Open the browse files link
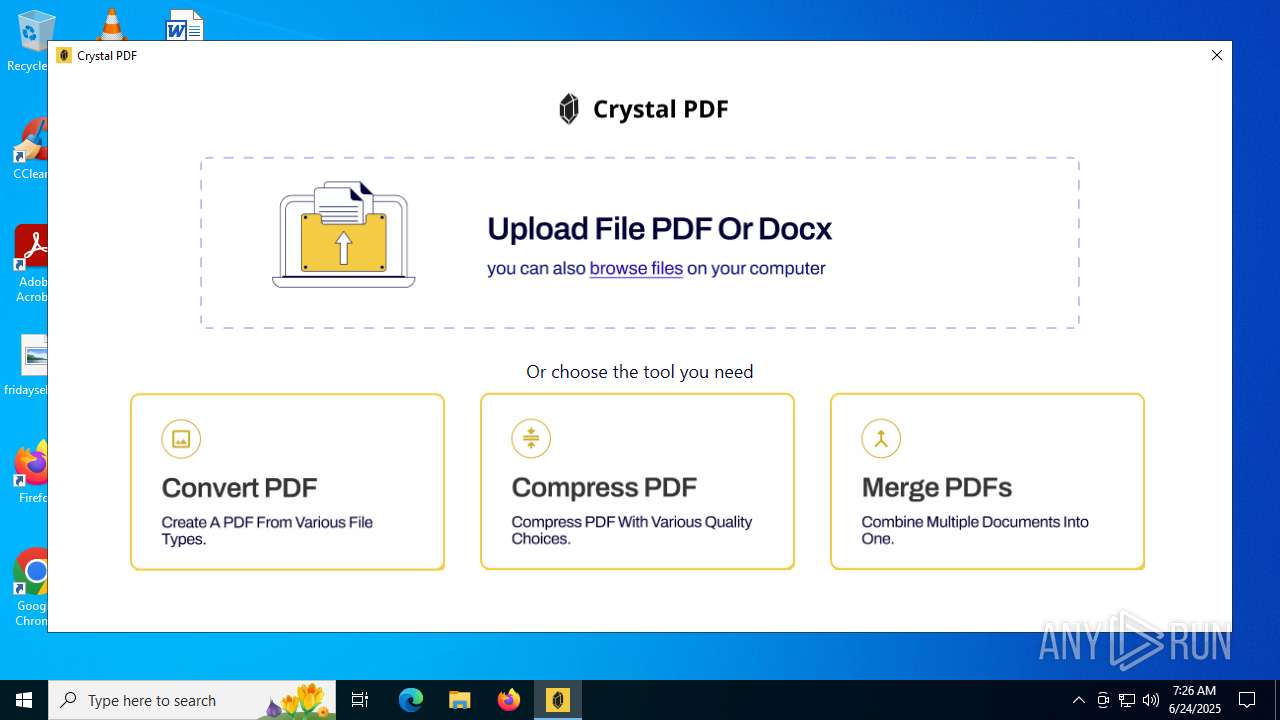 (x=636, y=268)
